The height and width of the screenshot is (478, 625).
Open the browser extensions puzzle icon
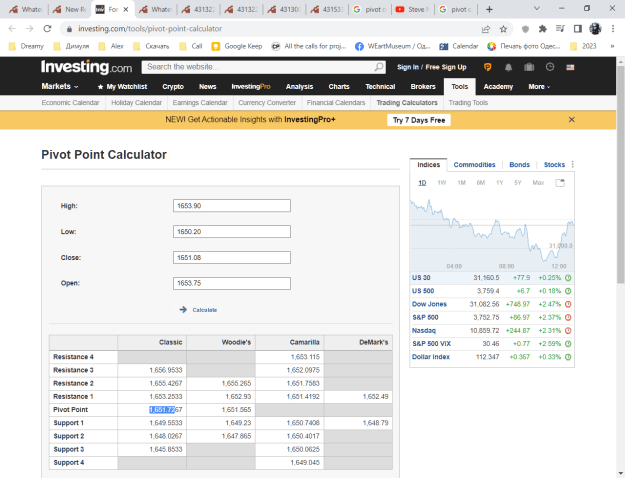pos(542,29)
